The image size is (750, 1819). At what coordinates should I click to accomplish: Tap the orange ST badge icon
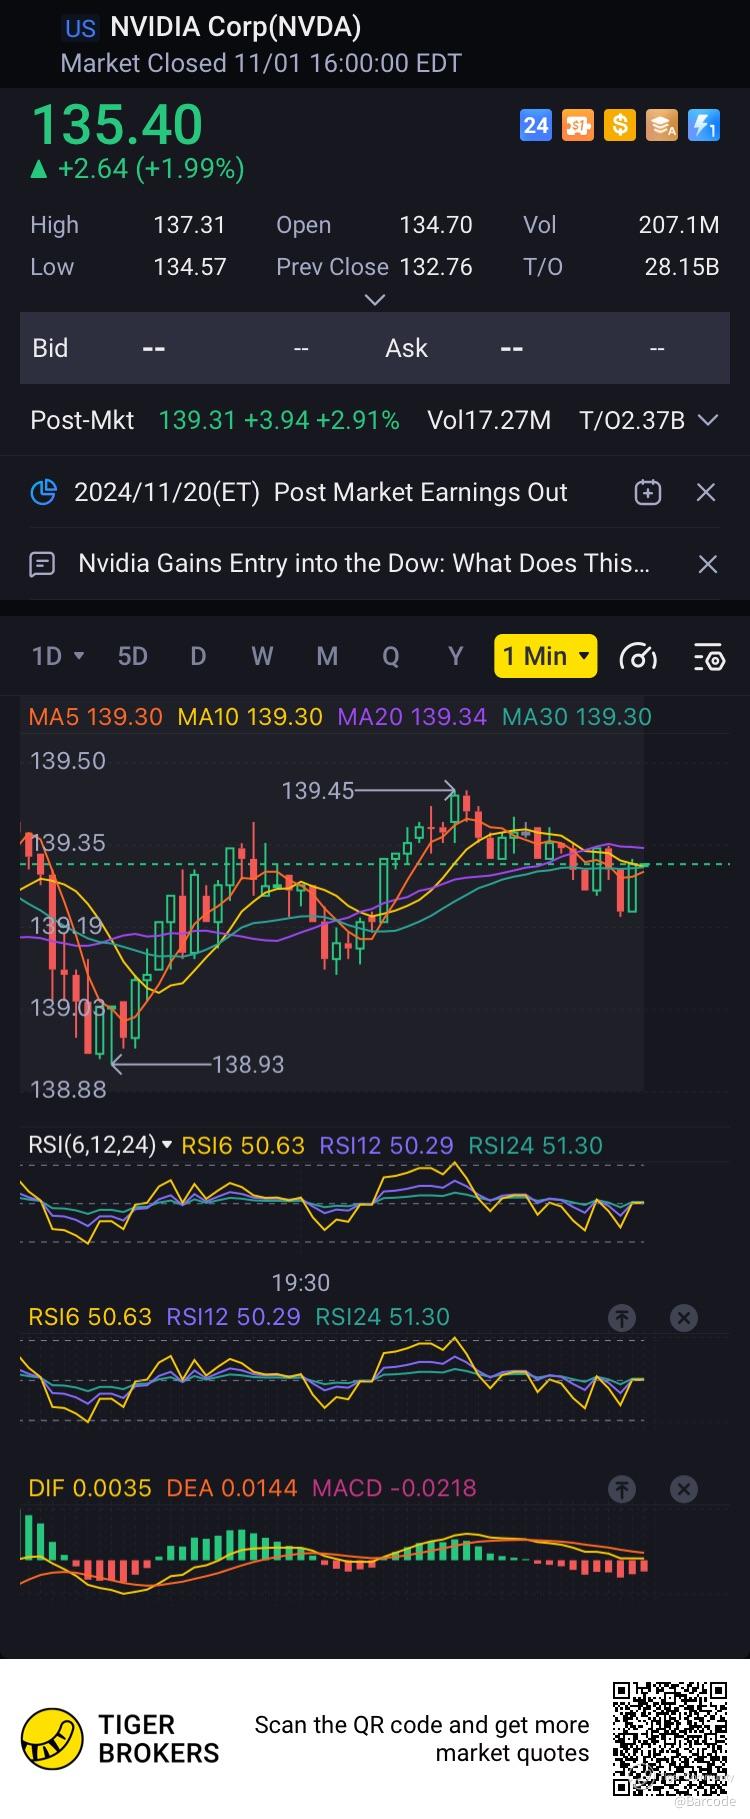[x=578, y=125]
